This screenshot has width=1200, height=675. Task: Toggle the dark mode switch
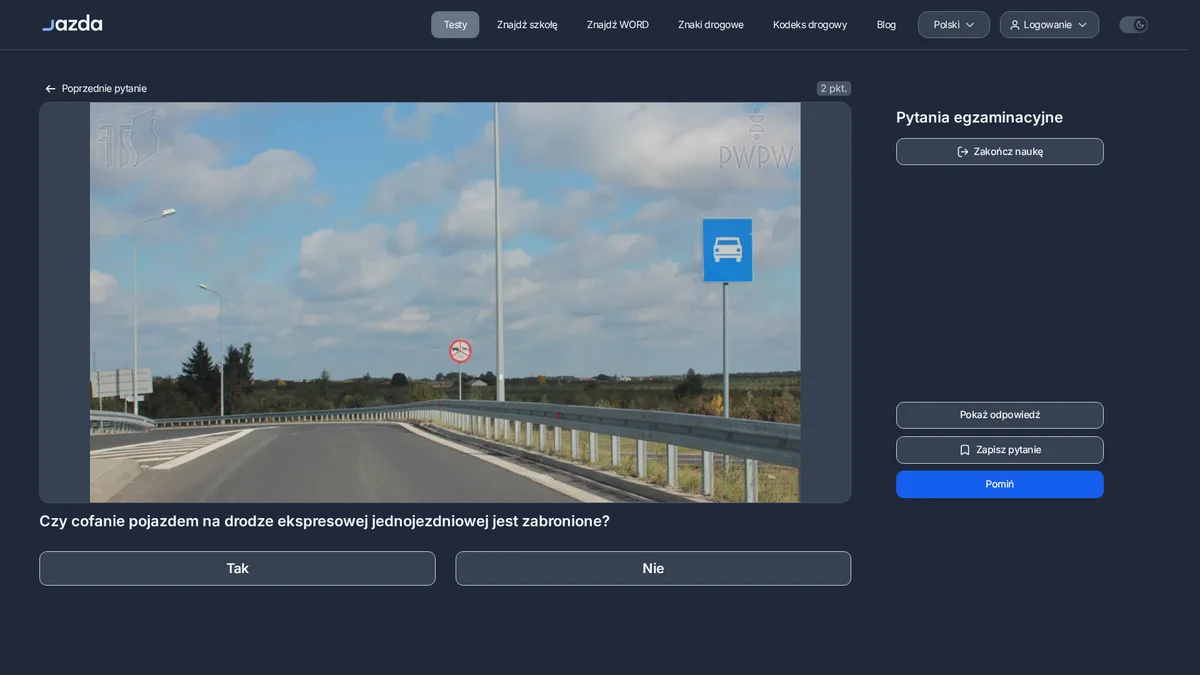(1133, 25)
